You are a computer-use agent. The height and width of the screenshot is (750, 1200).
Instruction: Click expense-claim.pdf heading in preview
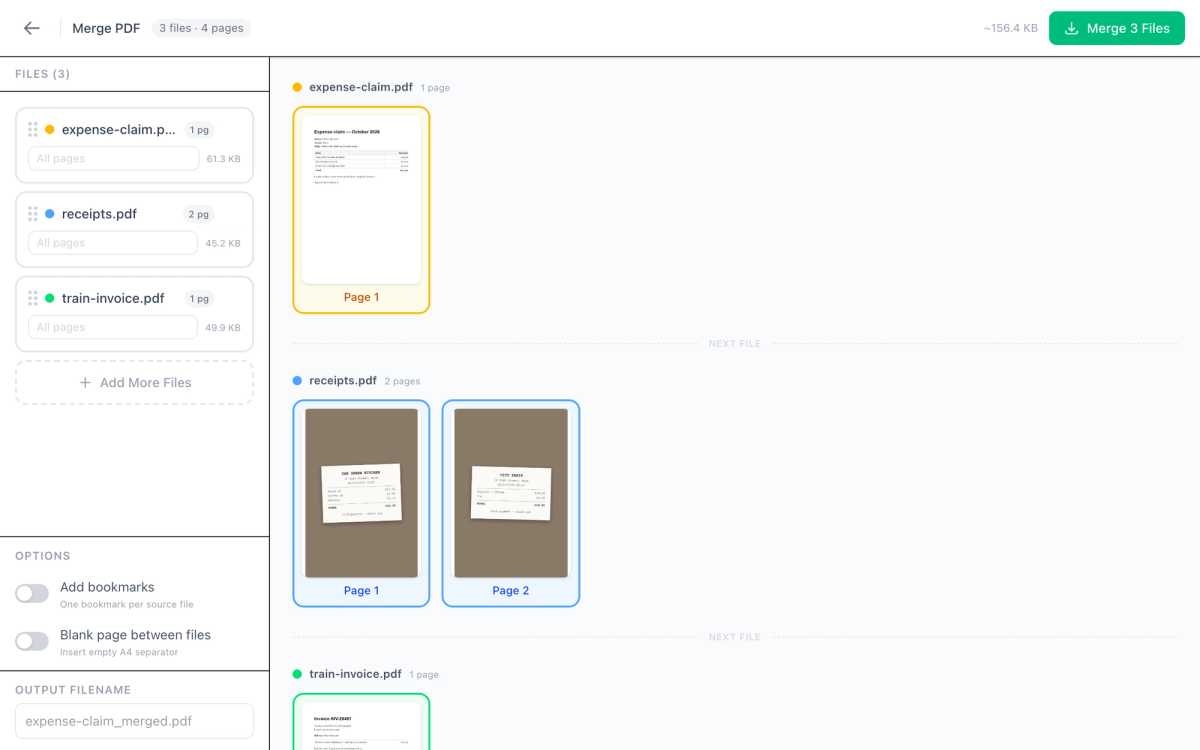(x=361, y=87)
